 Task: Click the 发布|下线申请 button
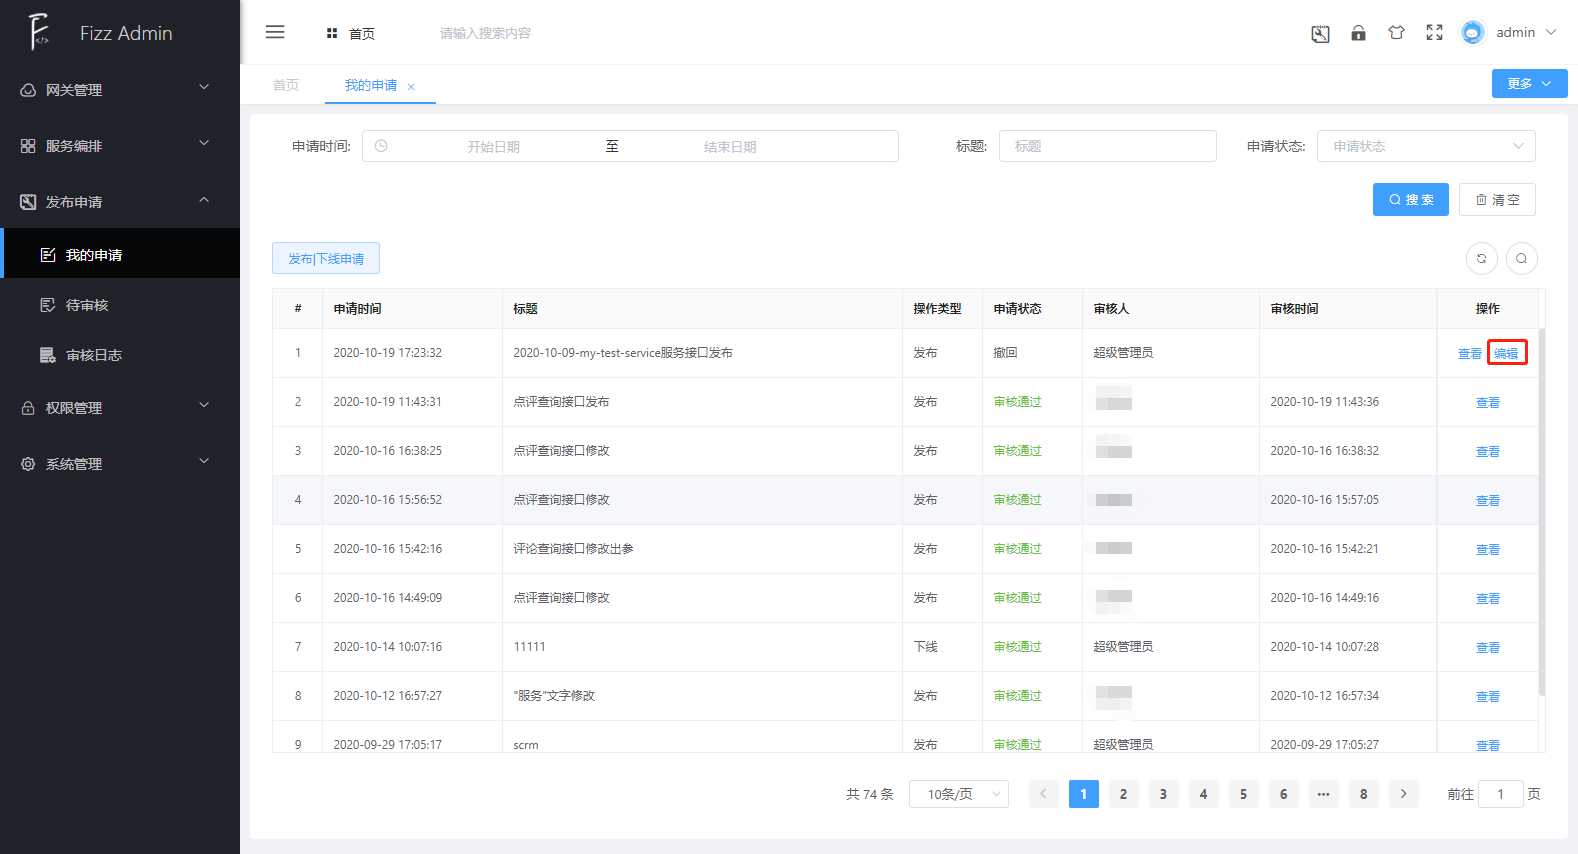[x=326, y=258]
